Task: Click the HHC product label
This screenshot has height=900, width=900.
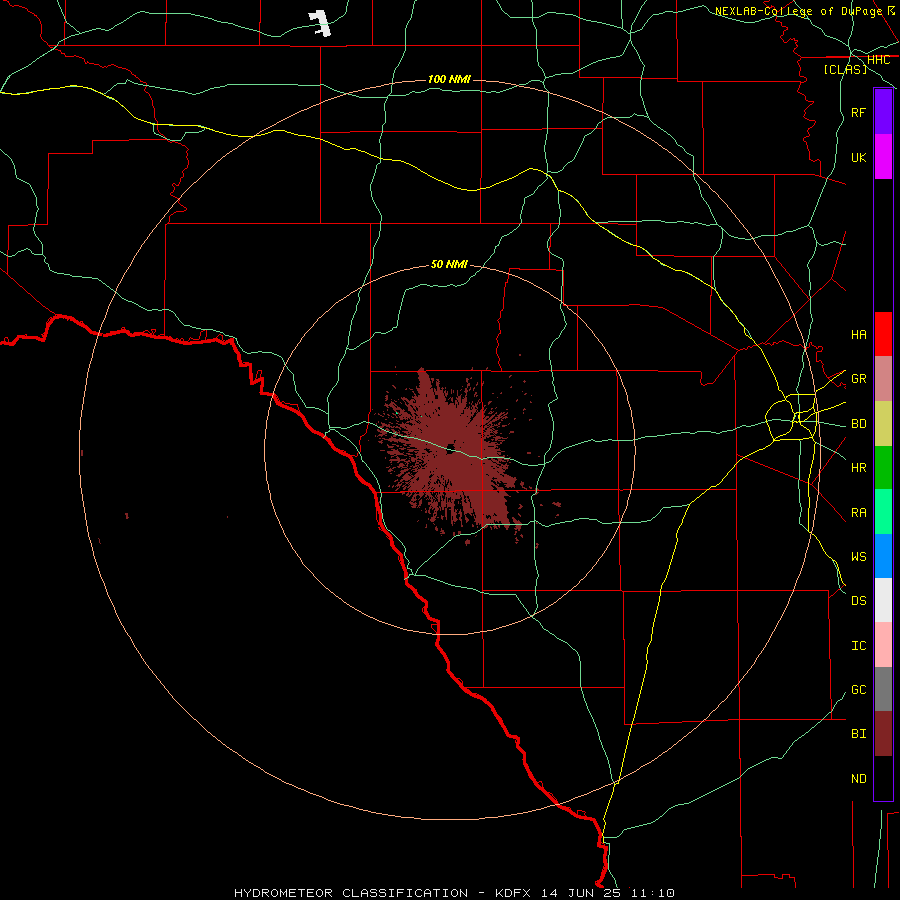Action: pyautogui.click(x=878, y=60)
